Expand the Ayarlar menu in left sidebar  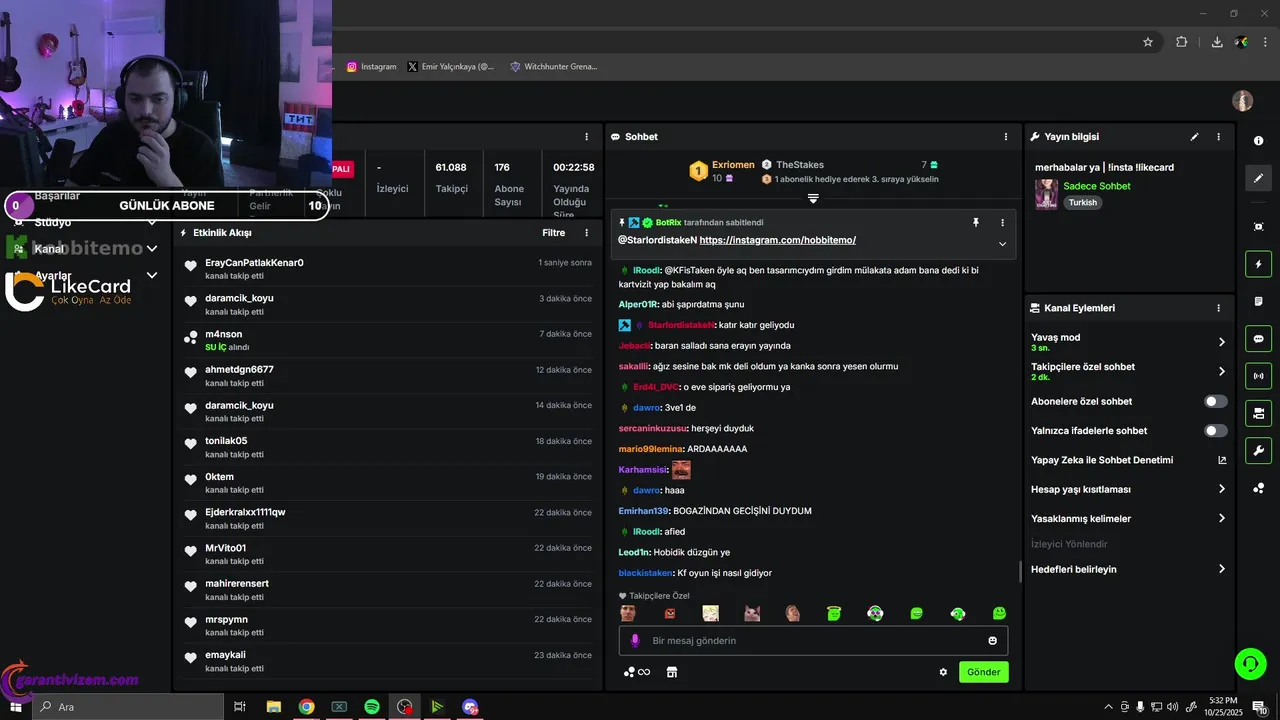tap(152, 275)
